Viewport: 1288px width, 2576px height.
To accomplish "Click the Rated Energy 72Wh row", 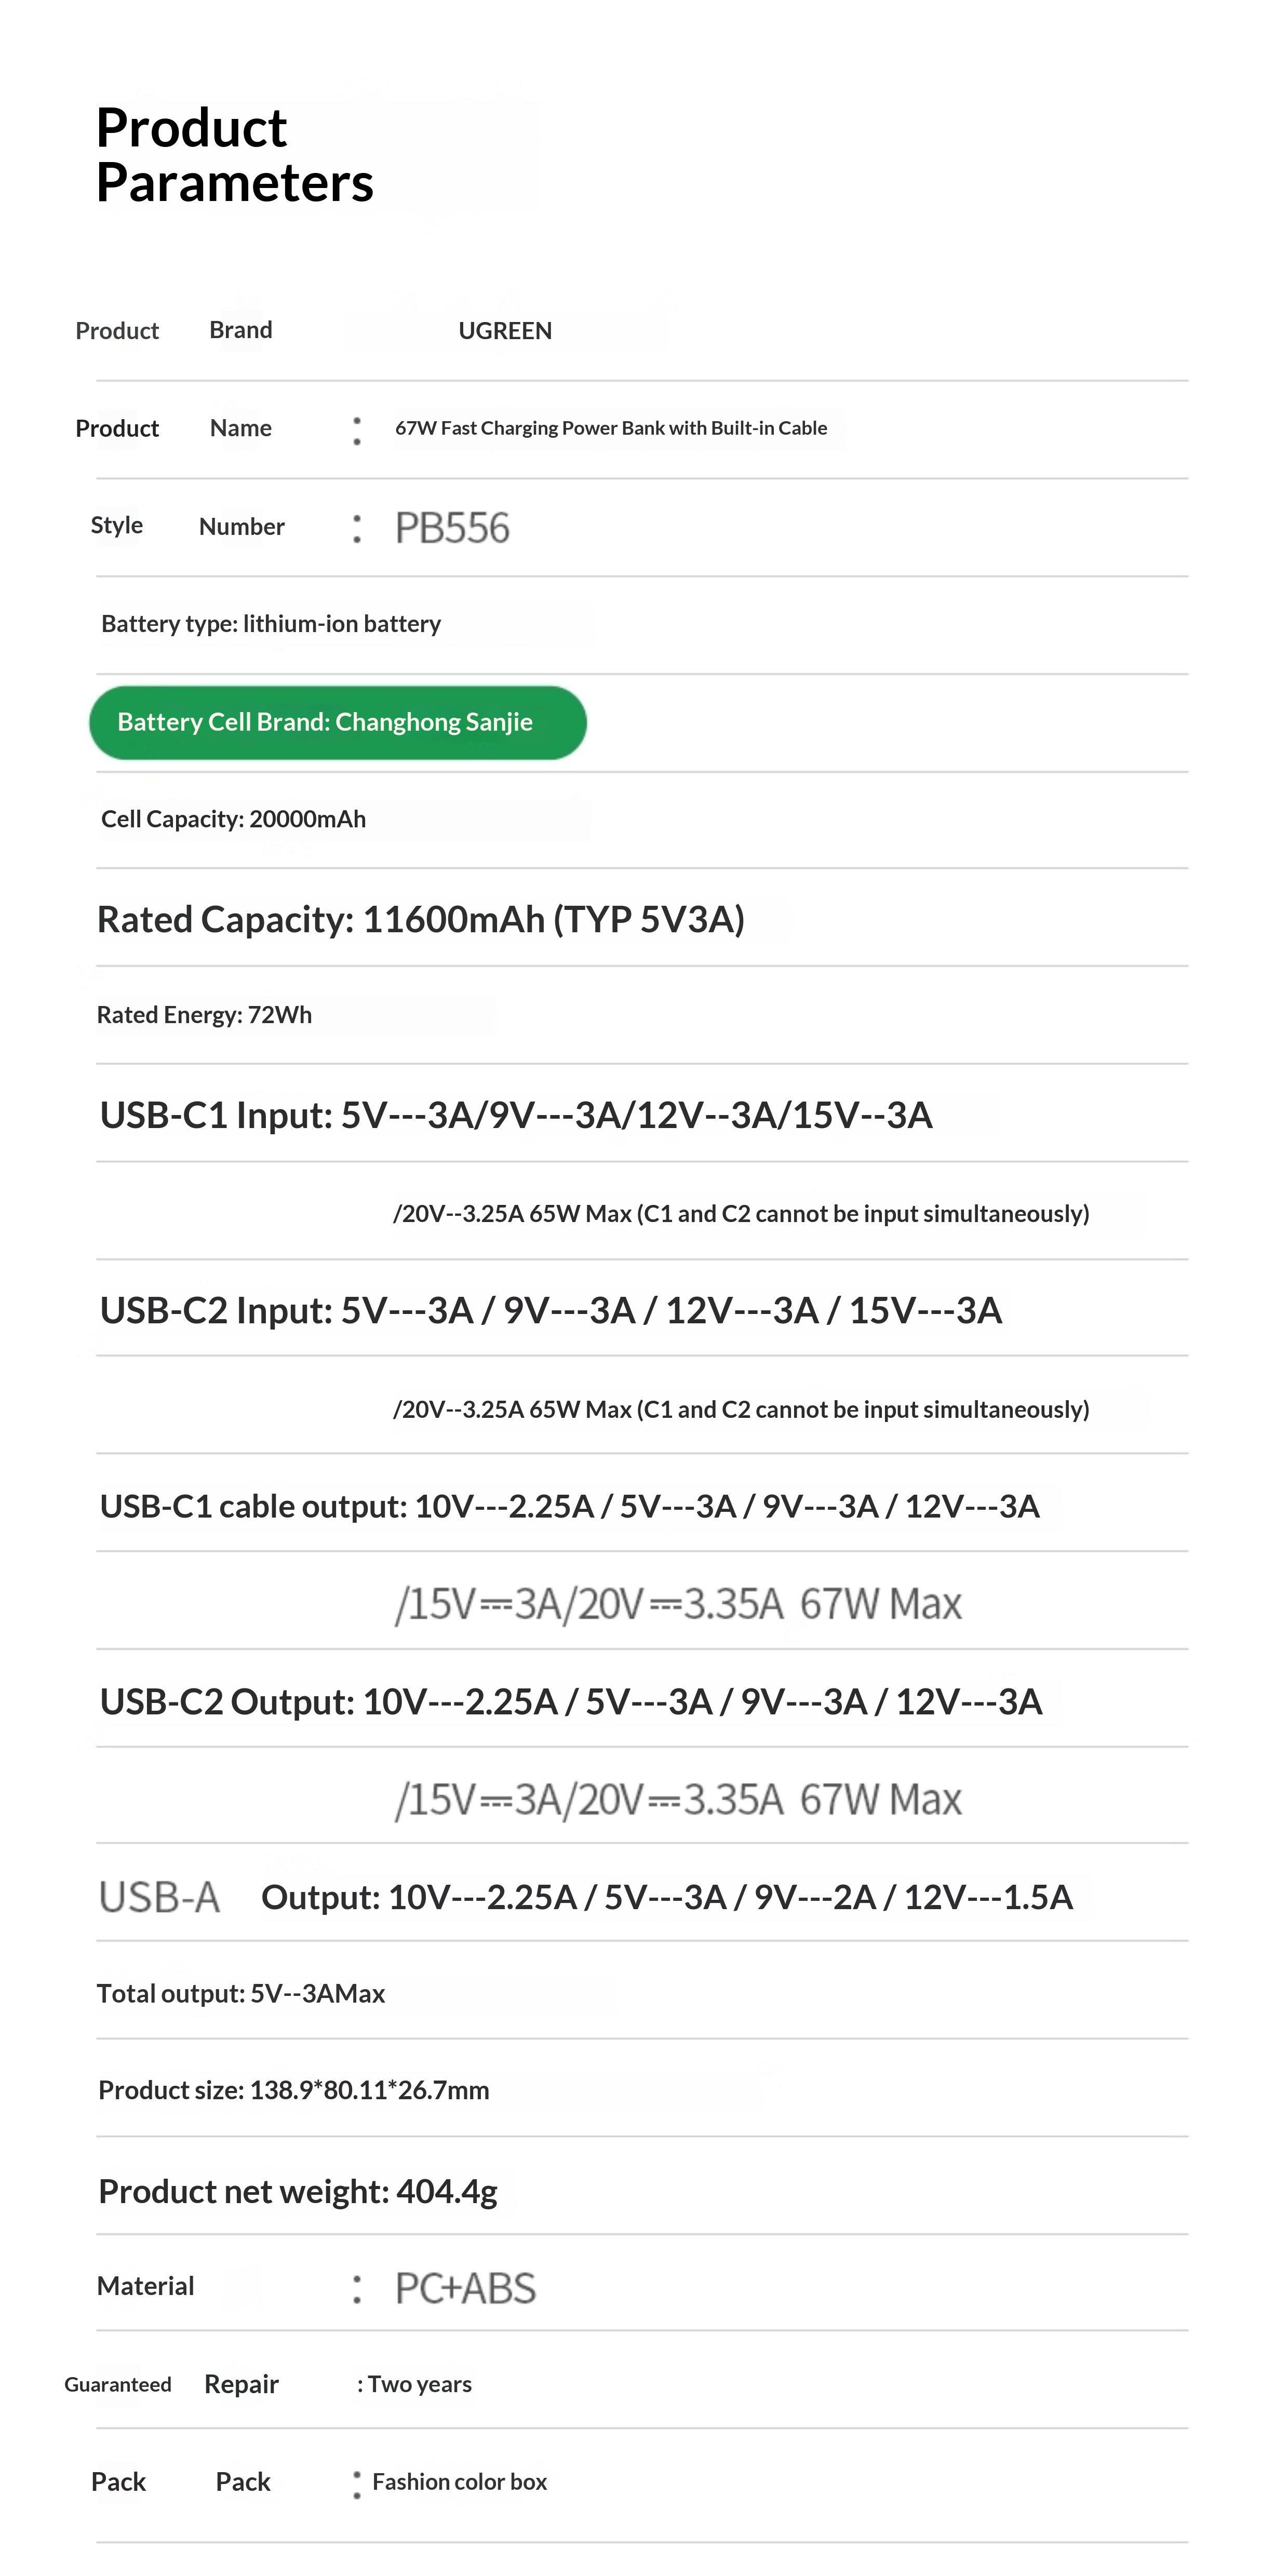I will point(204,1015).
